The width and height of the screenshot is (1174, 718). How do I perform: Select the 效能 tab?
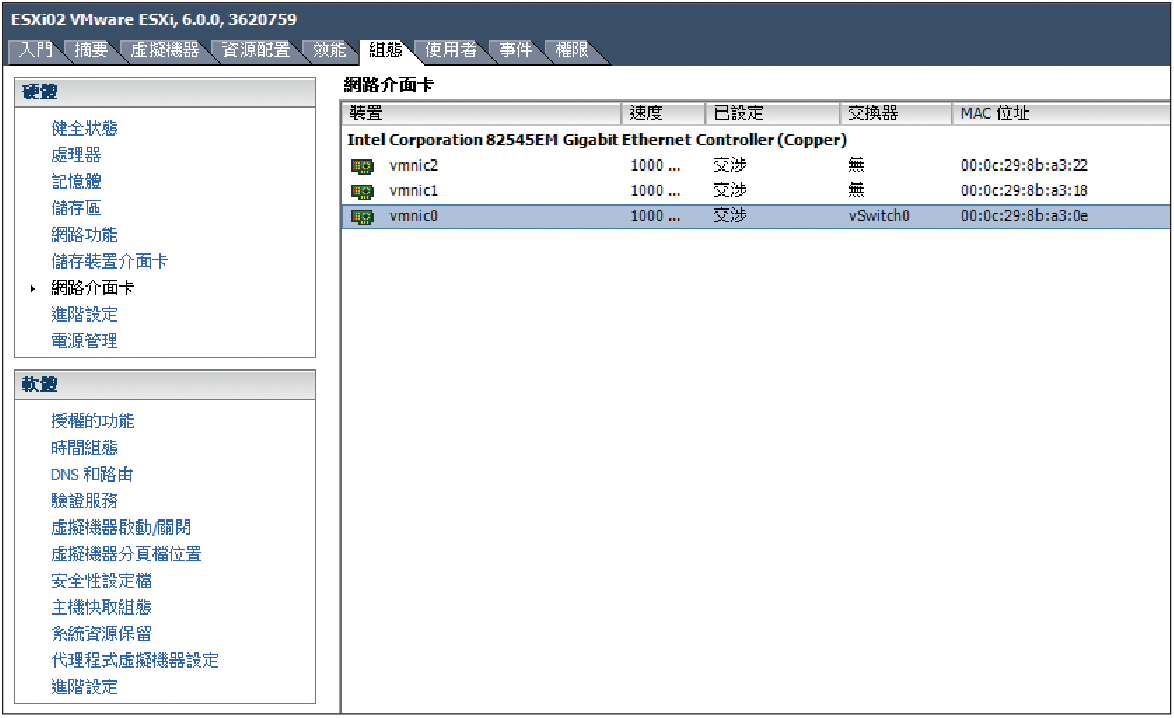coord(329,50)
